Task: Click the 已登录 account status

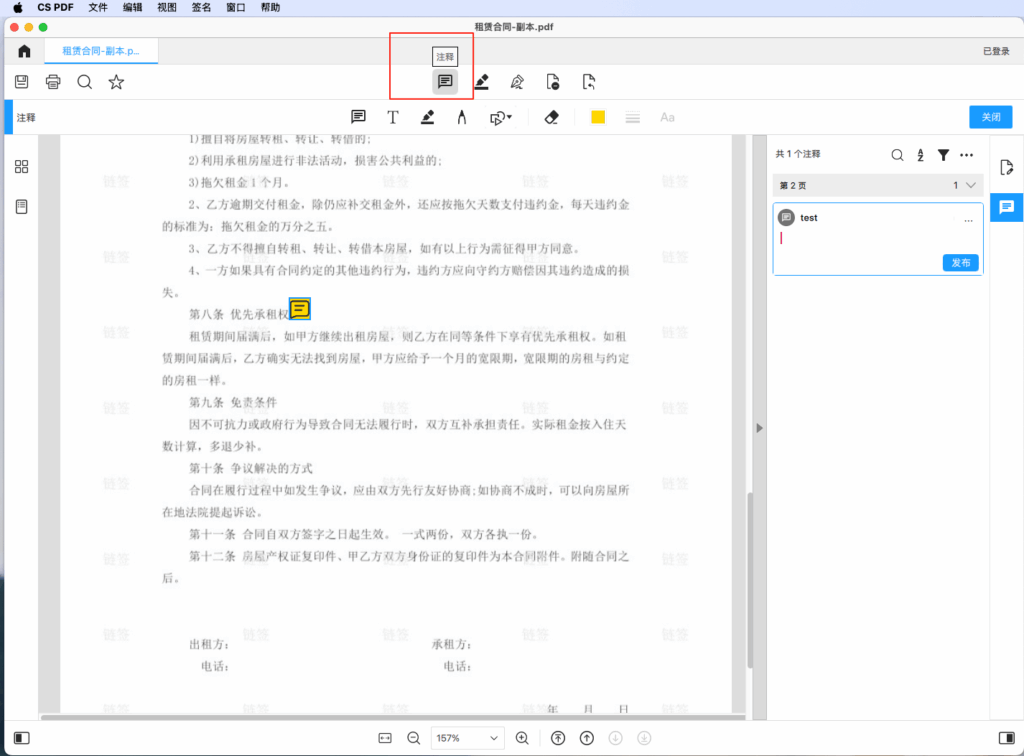Action: point(996,51)
